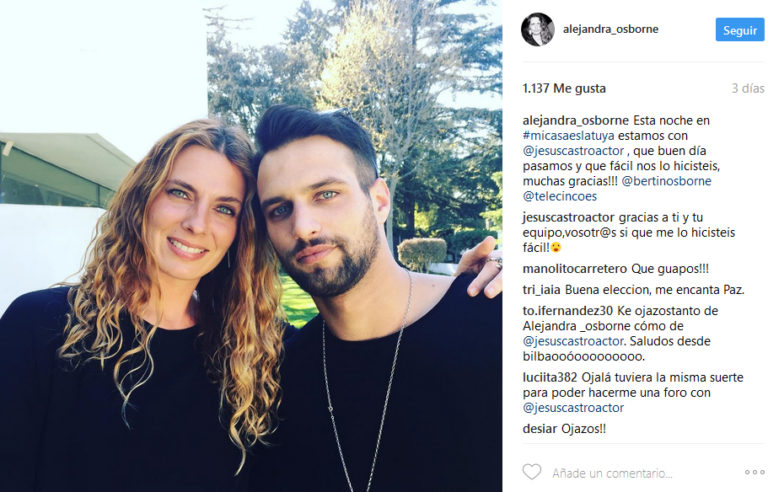Open manolitocarretero commenter profile
The height and width of the screenshot is (492, 768).
tap(575, 269)
